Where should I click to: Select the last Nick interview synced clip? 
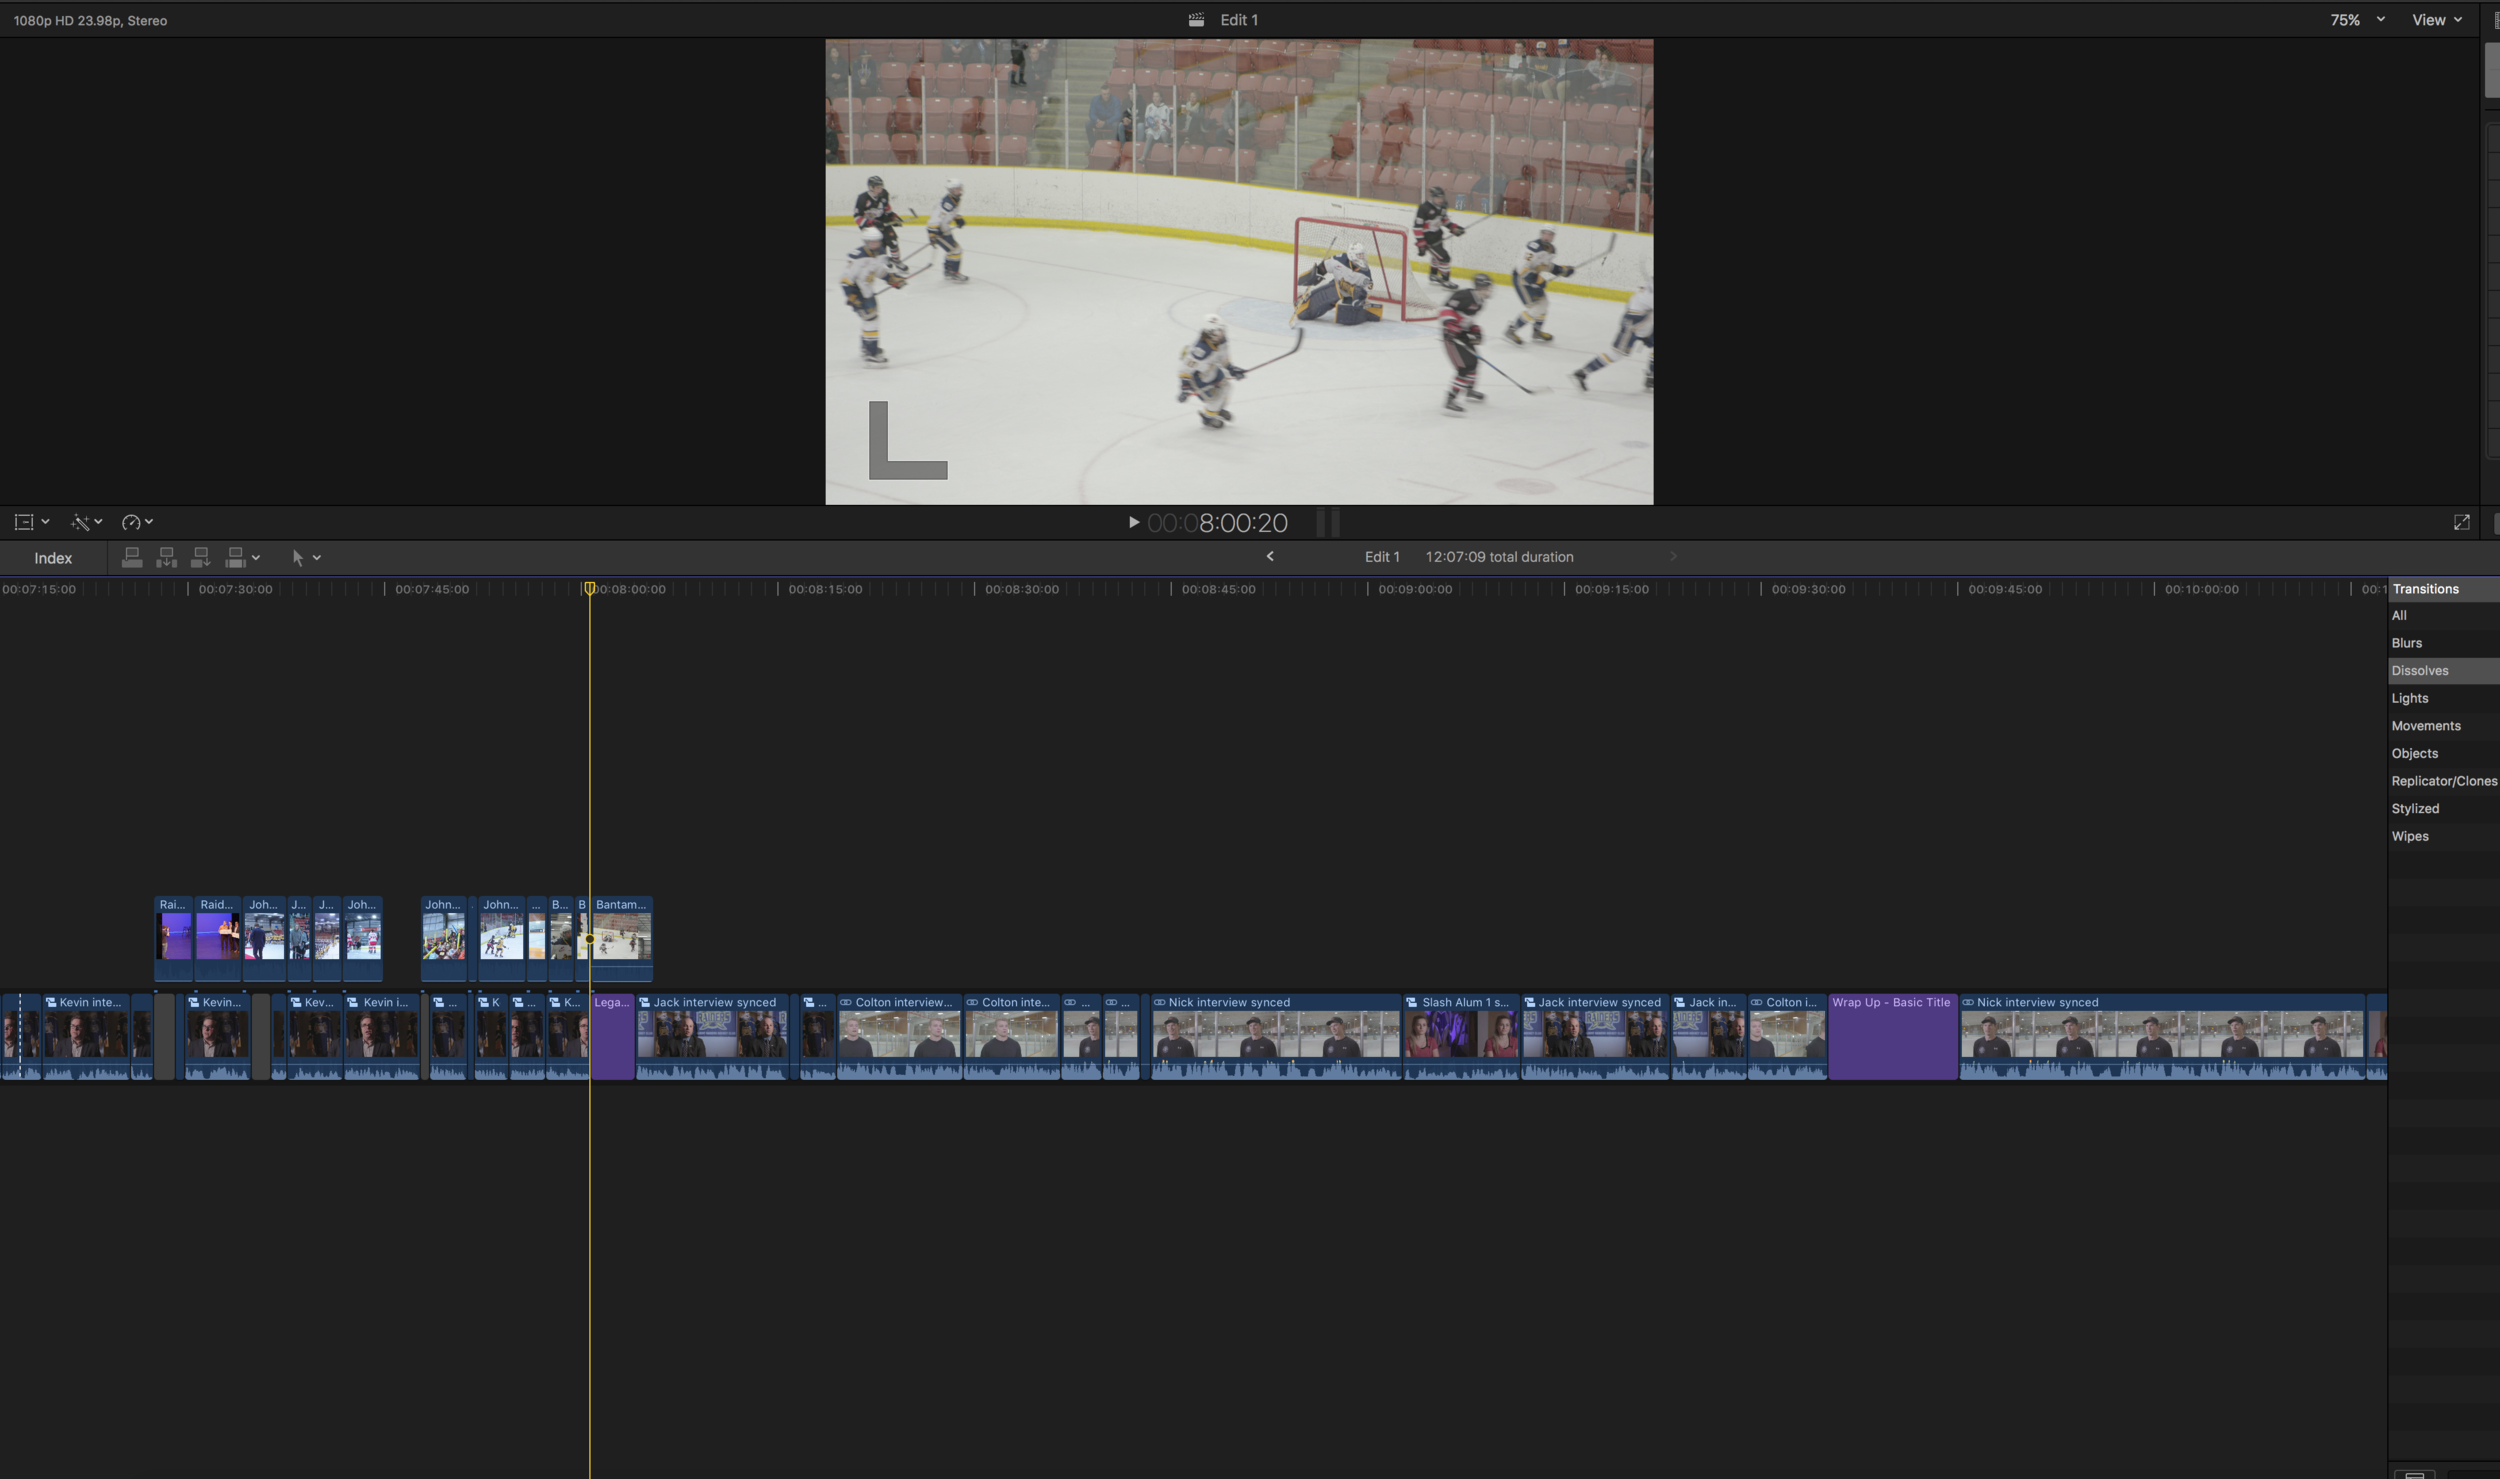2162,1037
